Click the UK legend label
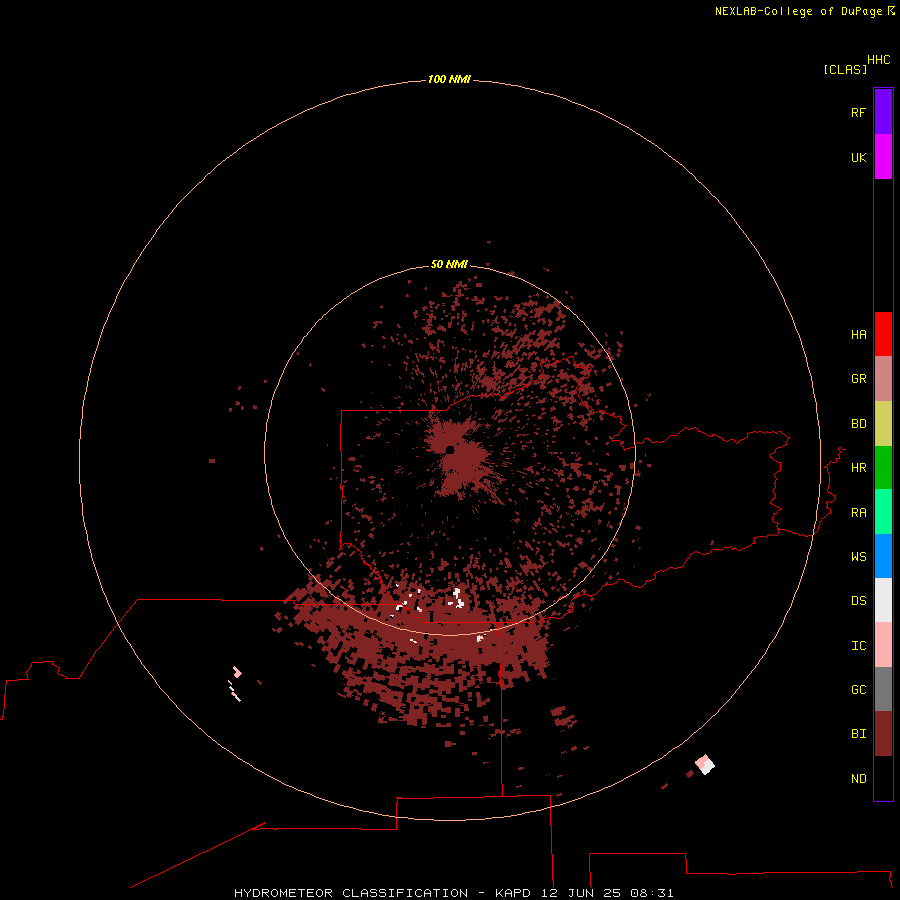Screen dimensions: 900x900 tap(858, 157)
